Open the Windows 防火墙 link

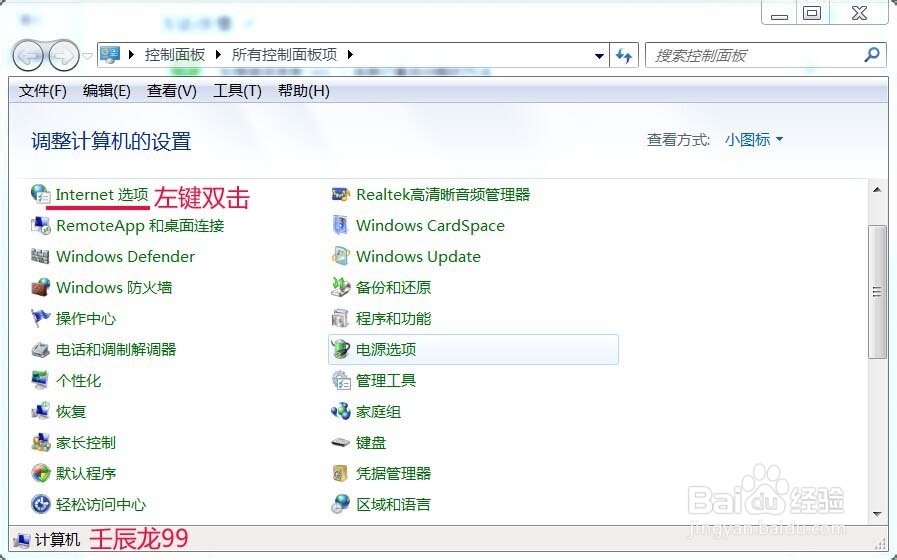[114, 287]
